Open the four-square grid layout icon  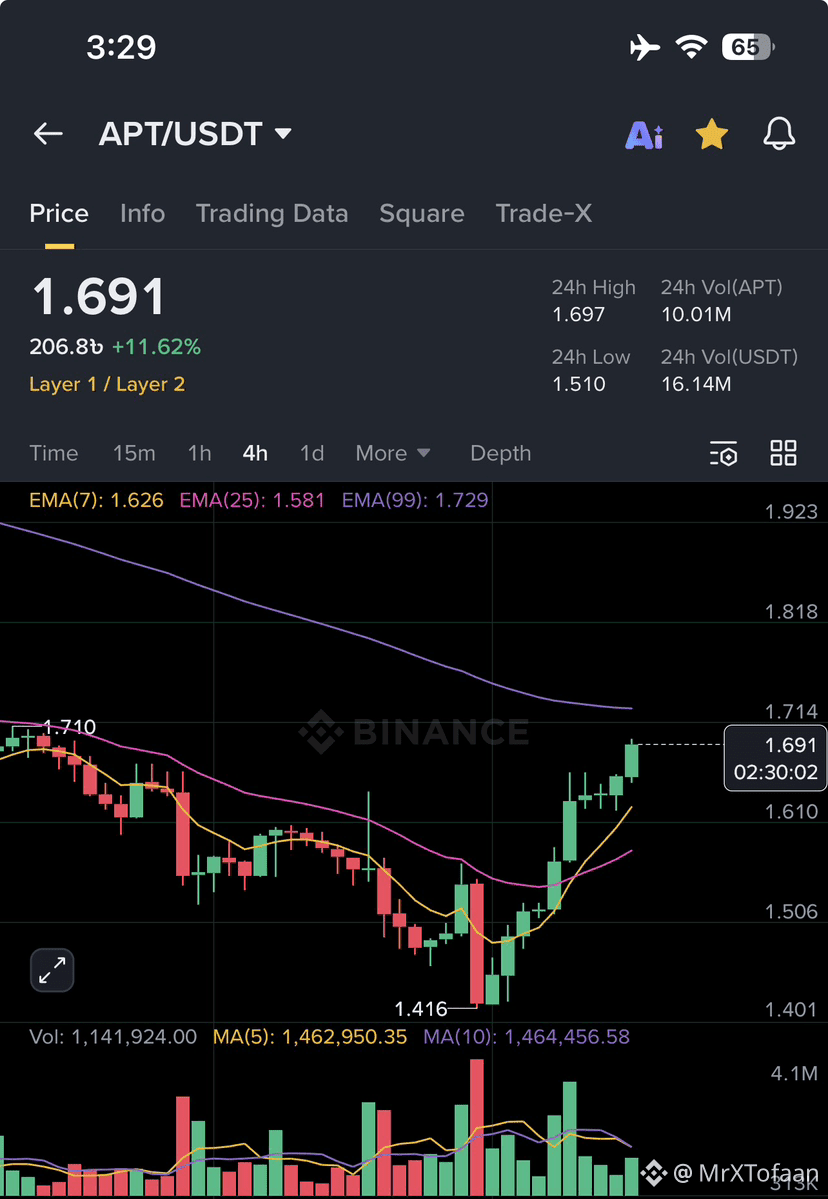[784, 453]
